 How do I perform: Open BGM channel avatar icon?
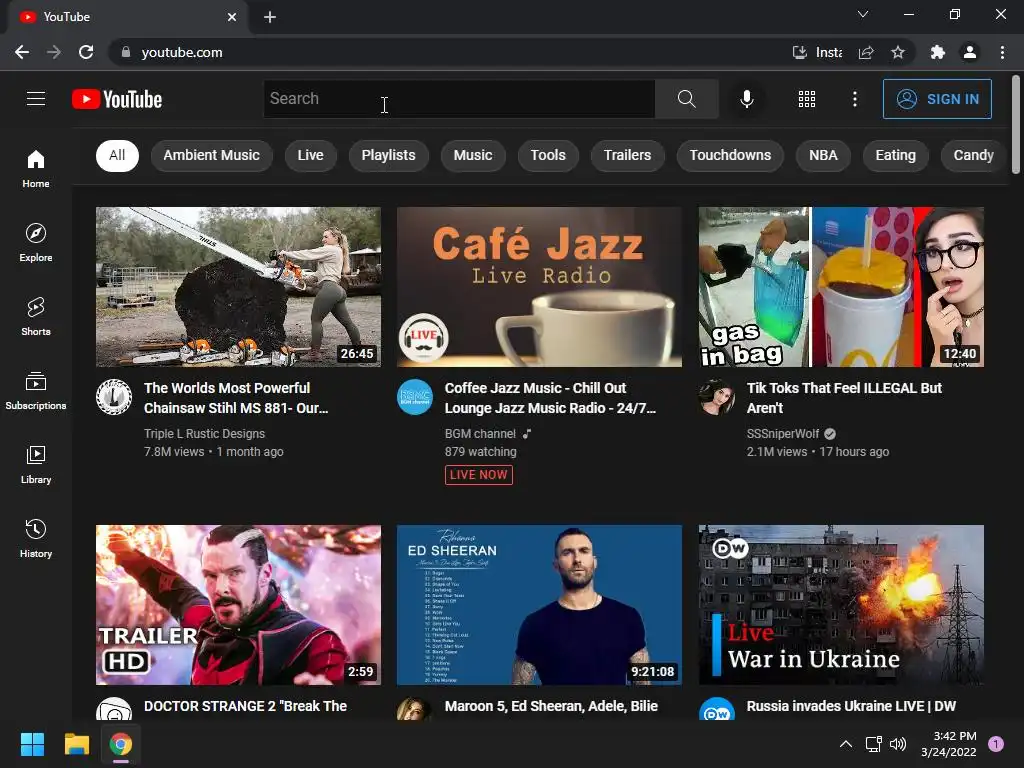[x=415, y=397]
